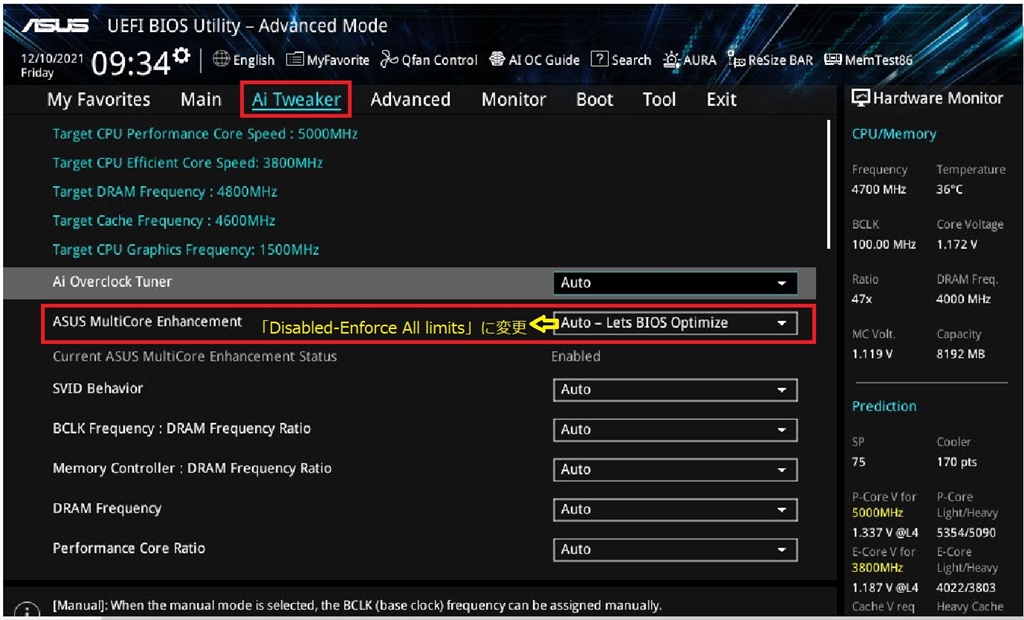Click the MemTest86 text label
This screenshot has width=1024, height=620.
878,60
